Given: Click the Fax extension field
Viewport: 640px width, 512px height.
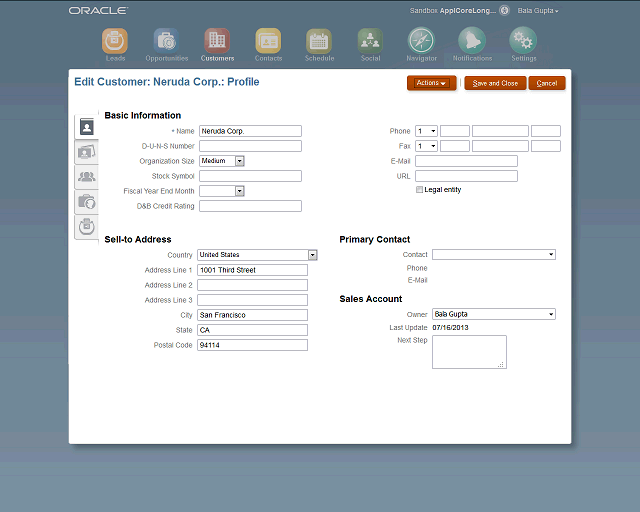Looking at the screenshot, I should (x=546, y=146).
